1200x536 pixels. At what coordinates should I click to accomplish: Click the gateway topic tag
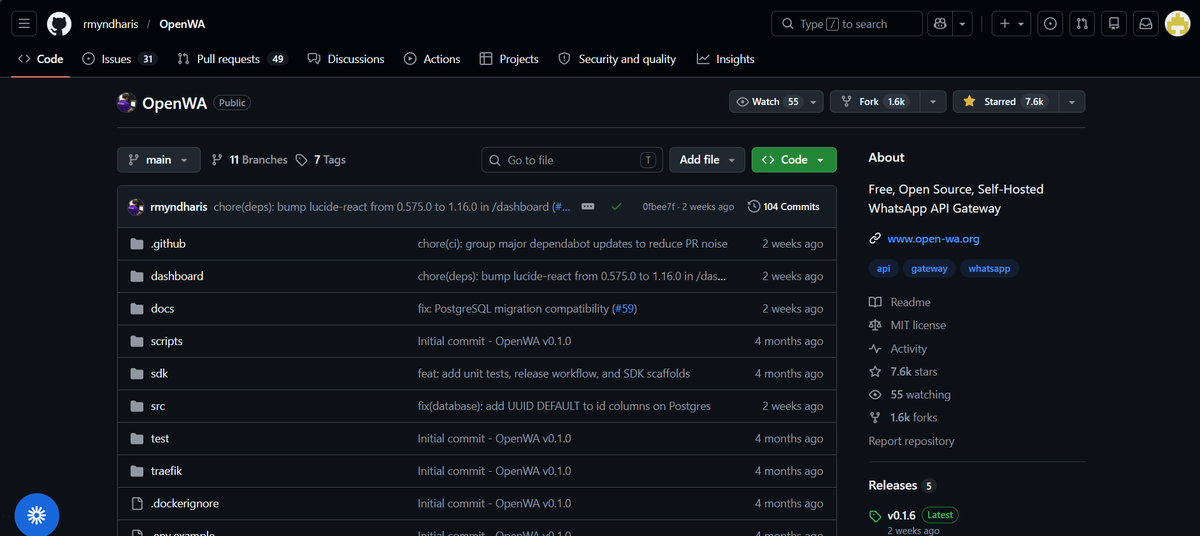coord(929,269)
